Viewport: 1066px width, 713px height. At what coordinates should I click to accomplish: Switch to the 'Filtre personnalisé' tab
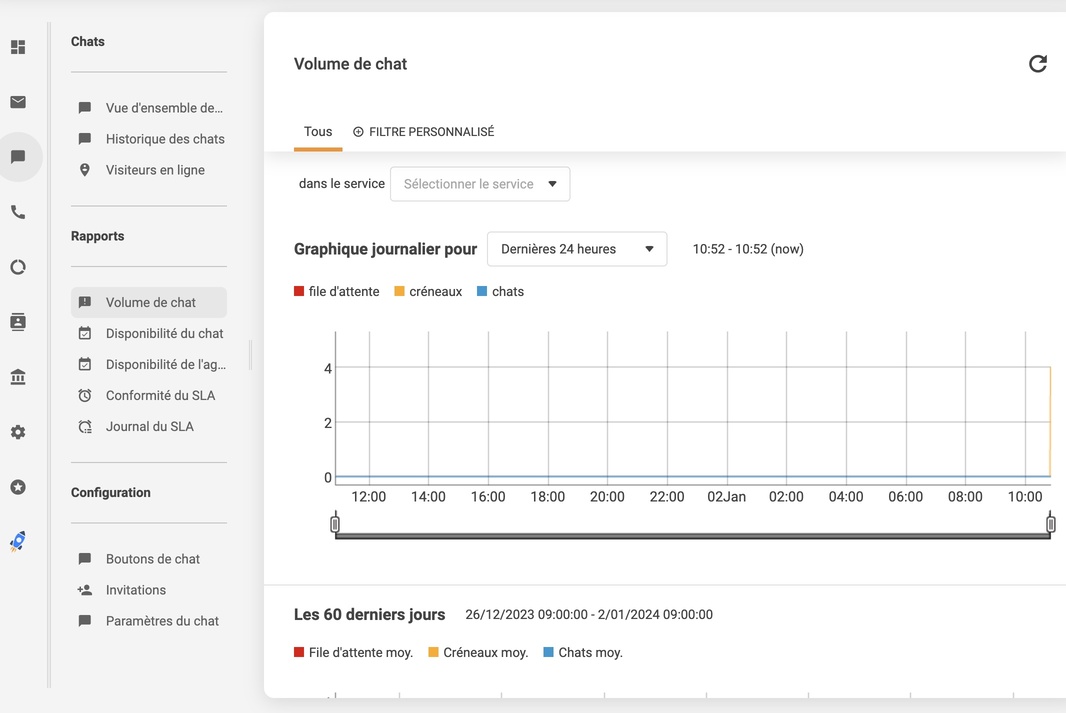point(424,131)
